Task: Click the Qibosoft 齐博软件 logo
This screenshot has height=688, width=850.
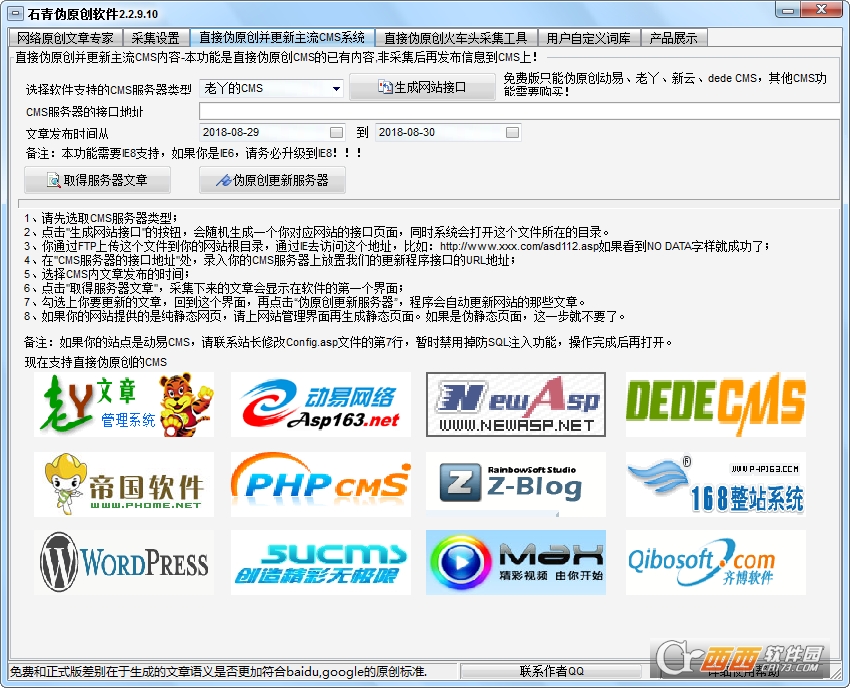Action: pyautogui.click(x=715, y=563)
